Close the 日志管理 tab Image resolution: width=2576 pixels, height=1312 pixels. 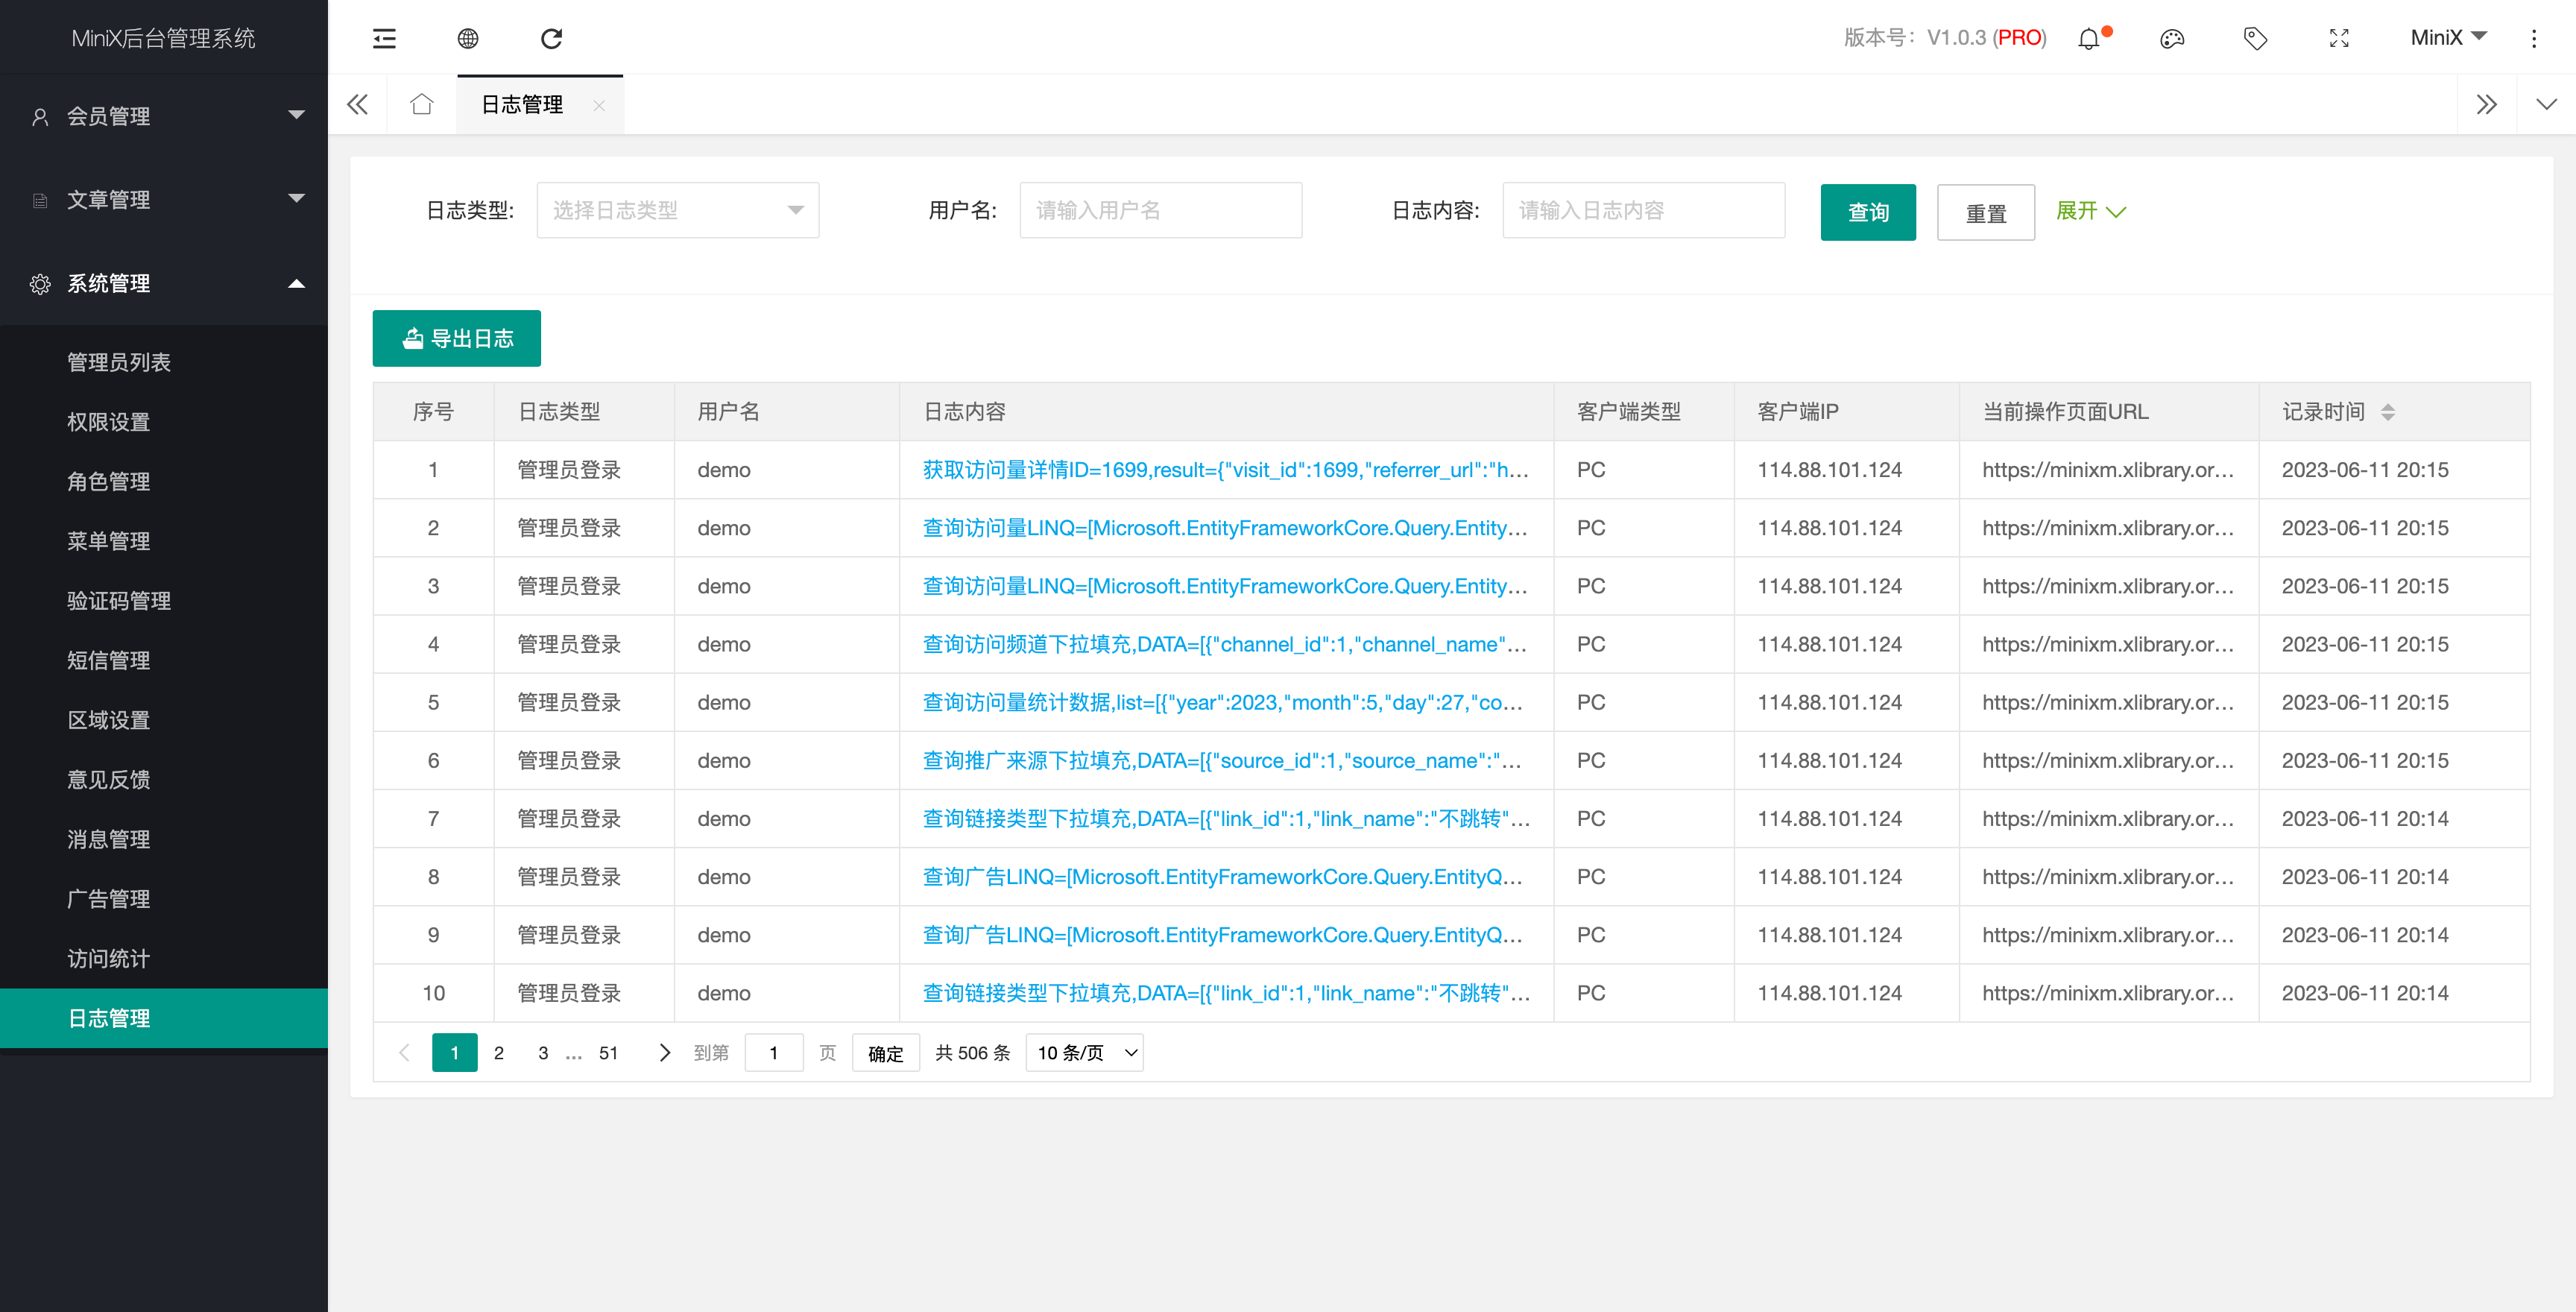pyautogui.click(x=599, y=105)
